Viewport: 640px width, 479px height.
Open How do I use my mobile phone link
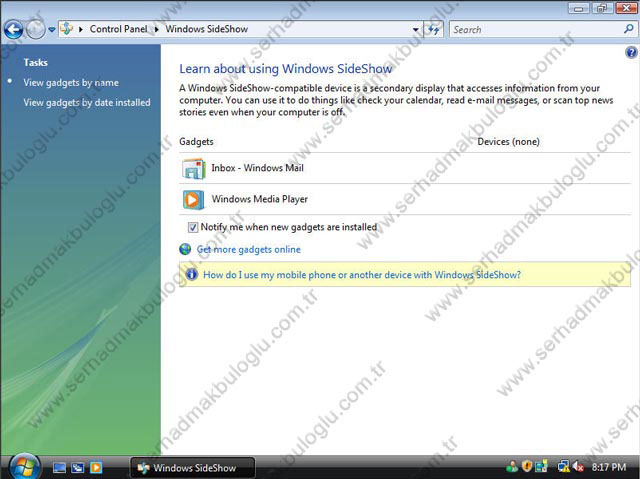[x=362, y=275]
